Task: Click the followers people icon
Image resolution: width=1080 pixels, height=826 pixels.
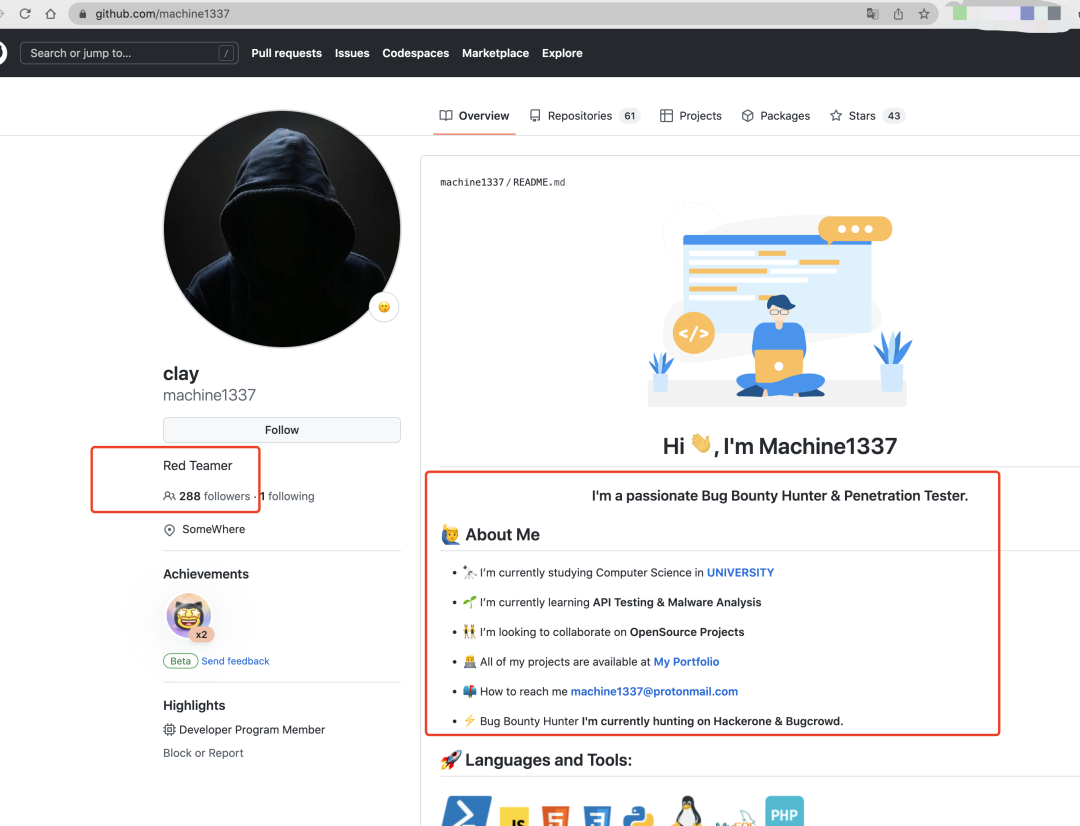Action: [x=169, y=496]
